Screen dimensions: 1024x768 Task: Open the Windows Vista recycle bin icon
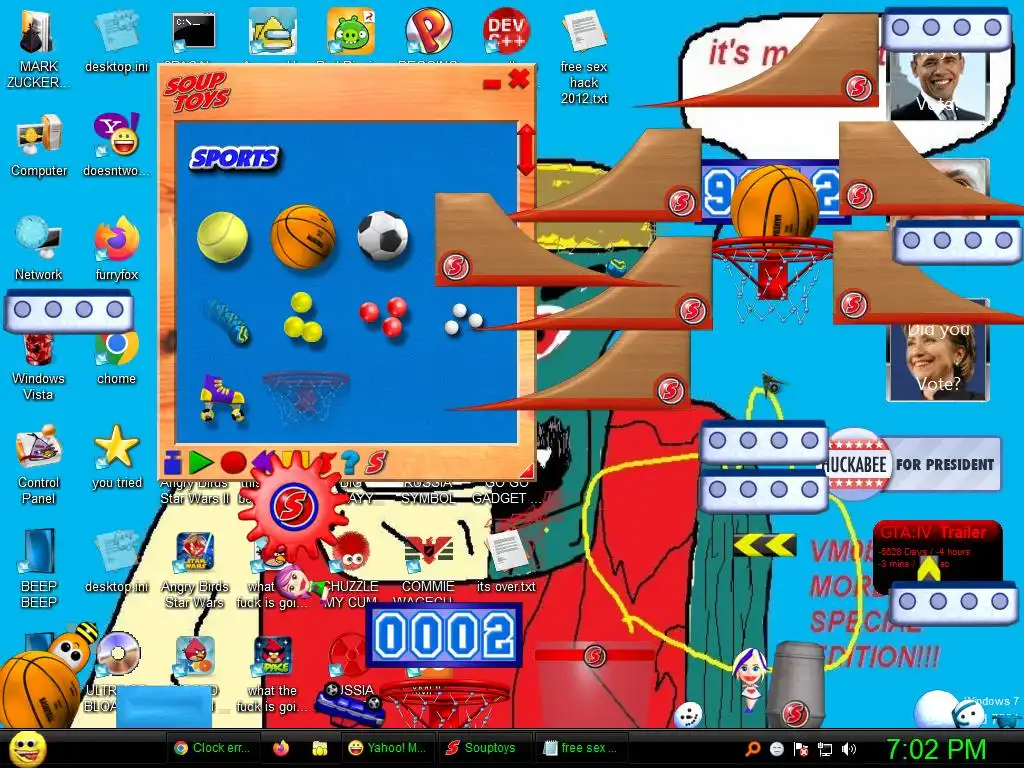38,369
